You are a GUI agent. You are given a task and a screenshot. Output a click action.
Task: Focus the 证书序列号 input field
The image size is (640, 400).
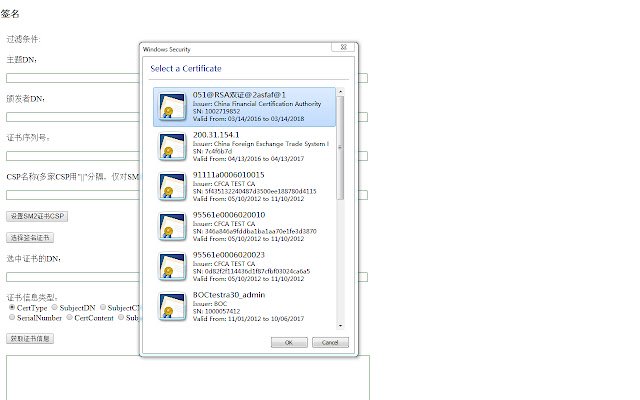click(x=187, y=156)
